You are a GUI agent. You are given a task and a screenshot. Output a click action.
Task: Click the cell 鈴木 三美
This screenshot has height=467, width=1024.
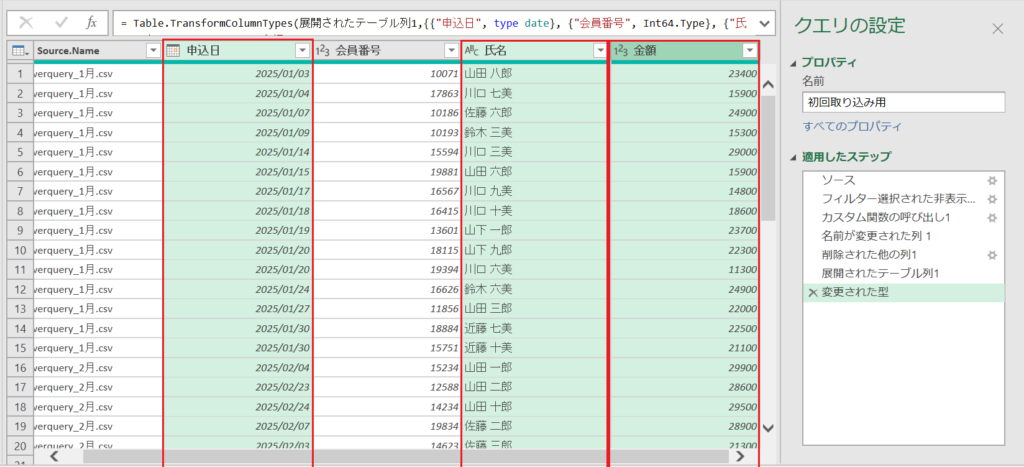534,133
